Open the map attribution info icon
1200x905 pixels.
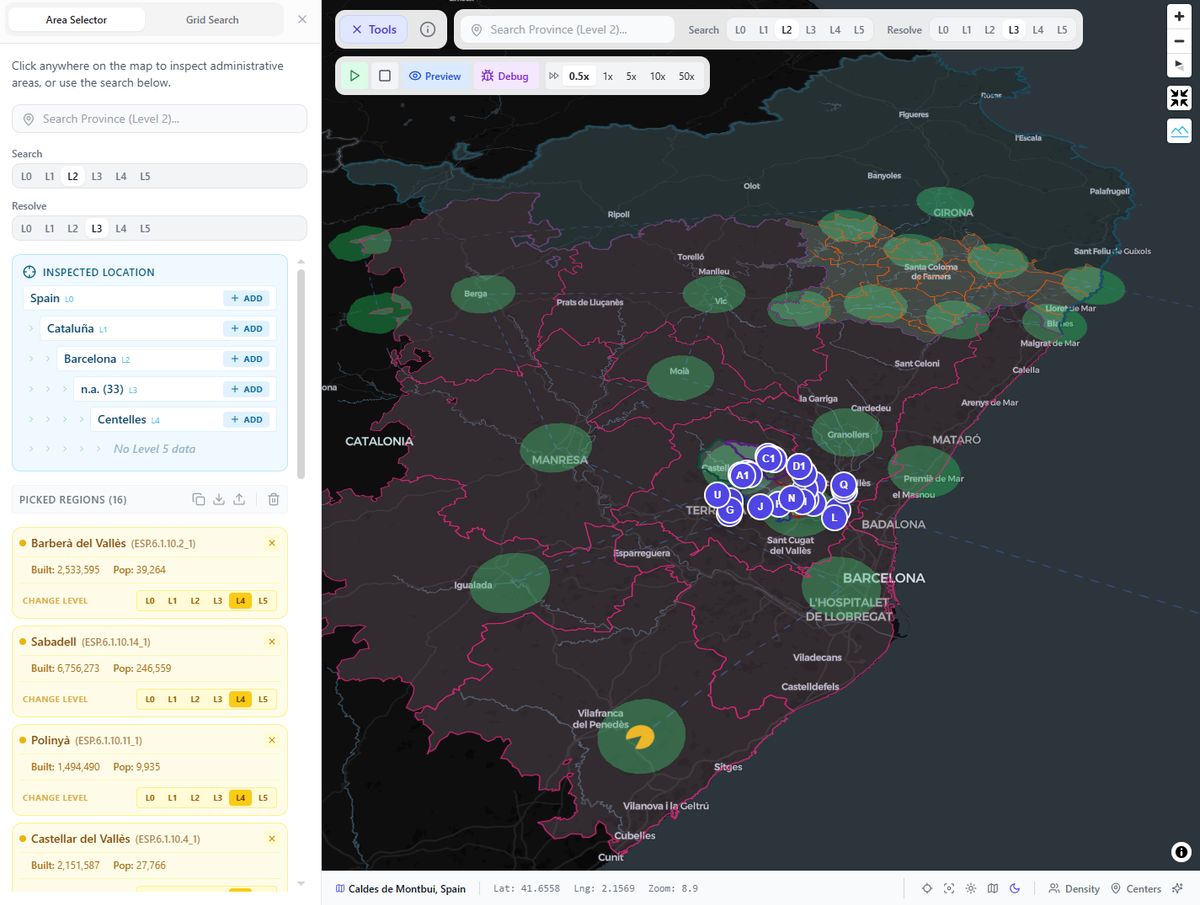point(1181,852)
